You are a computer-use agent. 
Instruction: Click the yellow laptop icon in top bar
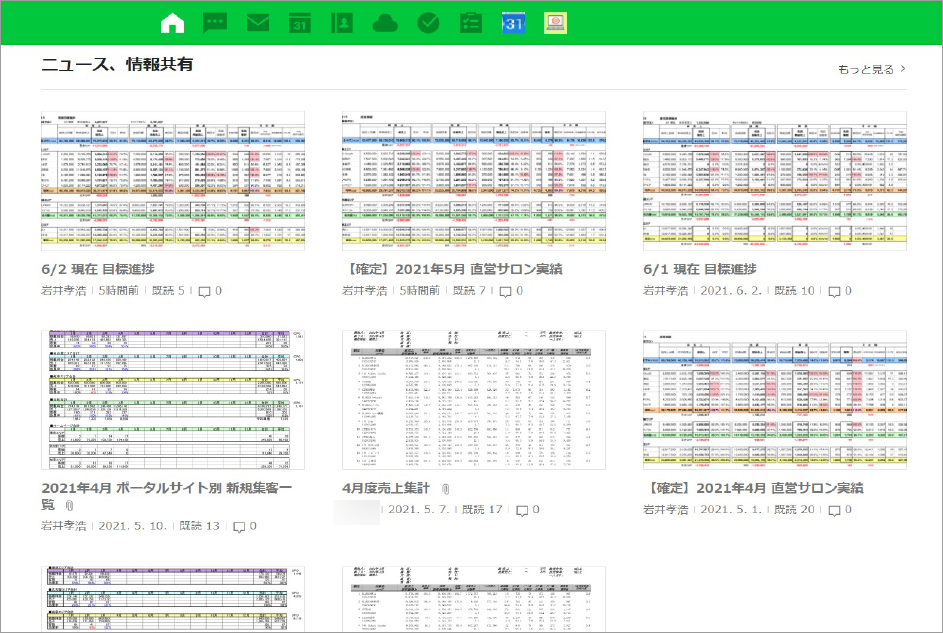(555, 23)
